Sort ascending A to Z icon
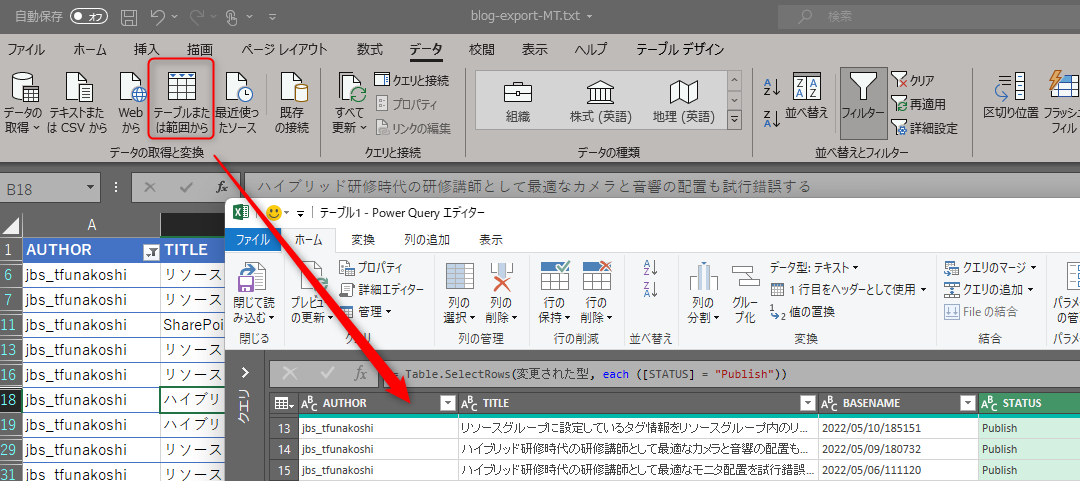The width and height of the screenshot is (1080, 481). (772, 86)
